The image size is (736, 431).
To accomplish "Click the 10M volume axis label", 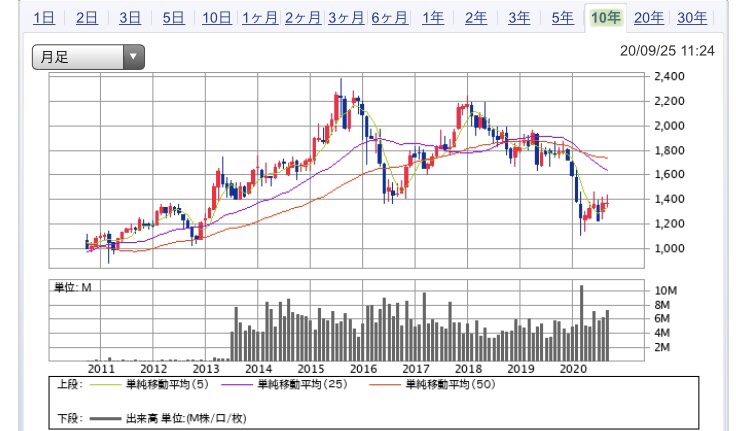I will [666, 291].
